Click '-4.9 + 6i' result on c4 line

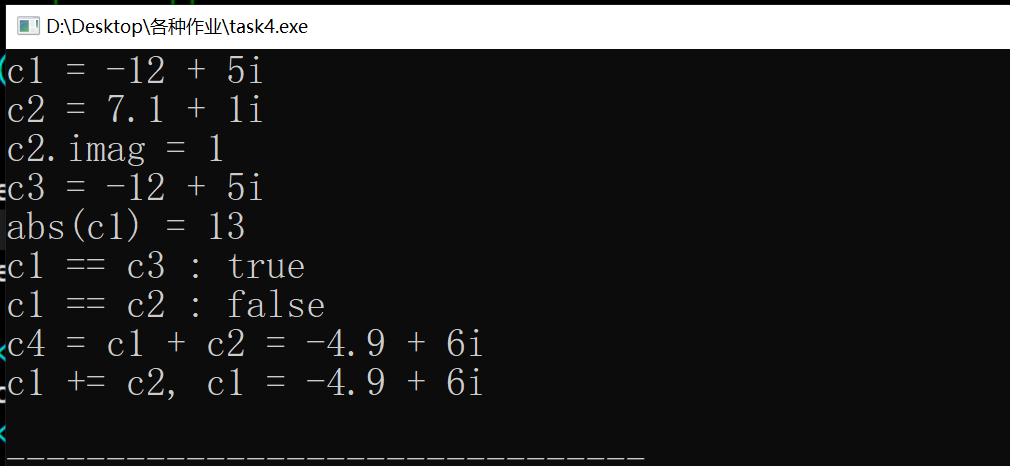point(395,344)
